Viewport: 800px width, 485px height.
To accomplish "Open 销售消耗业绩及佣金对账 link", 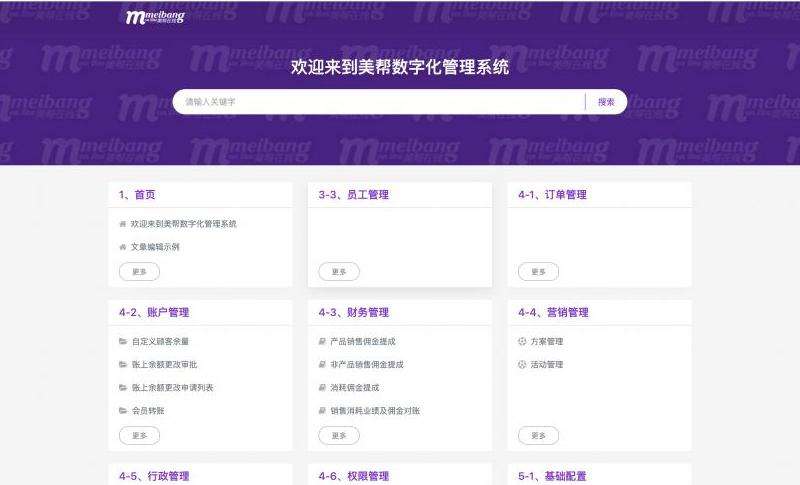I will click(375, 411).
